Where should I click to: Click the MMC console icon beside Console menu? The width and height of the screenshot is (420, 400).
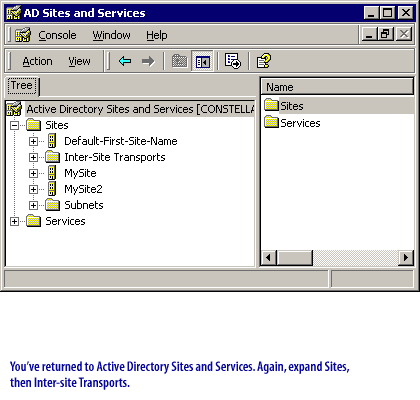point(23,35)
